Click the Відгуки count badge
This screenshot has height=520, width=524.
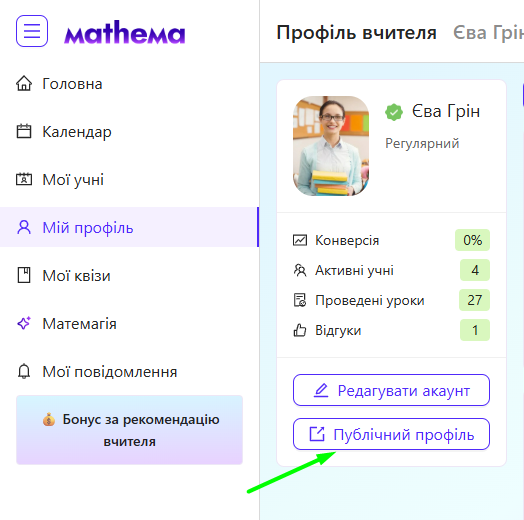(x=475, y=330)
